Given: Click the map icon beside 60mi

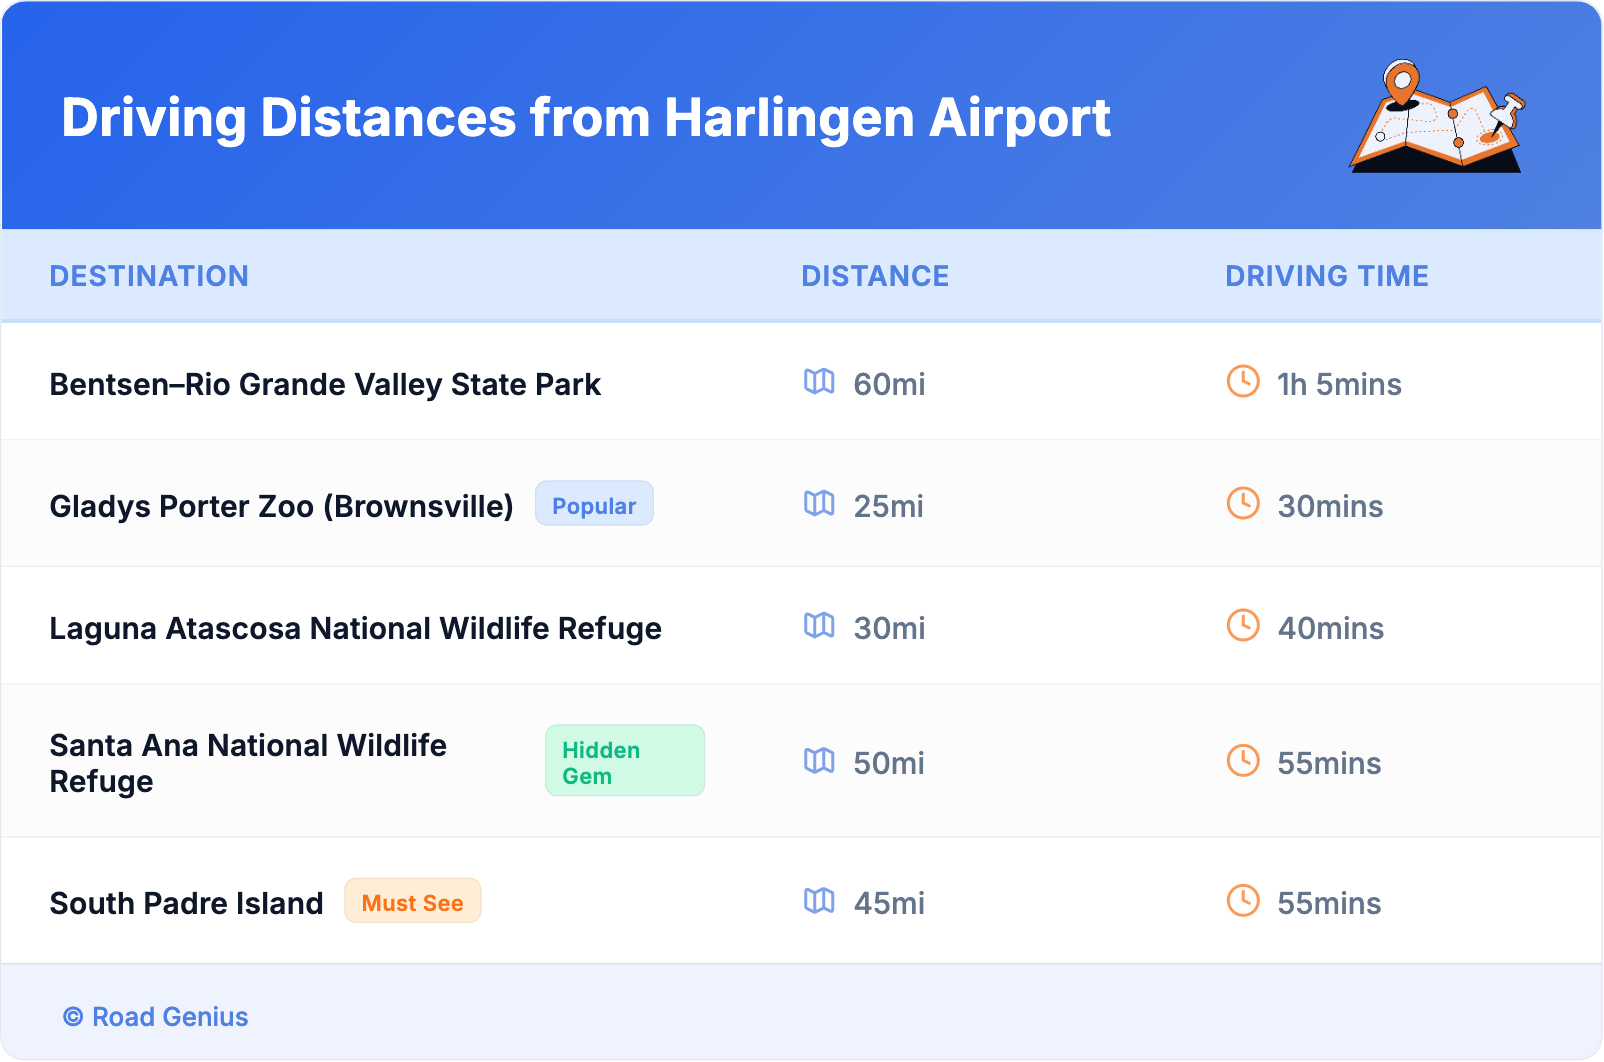Looking at the screenshot, I should coord(819,382).
